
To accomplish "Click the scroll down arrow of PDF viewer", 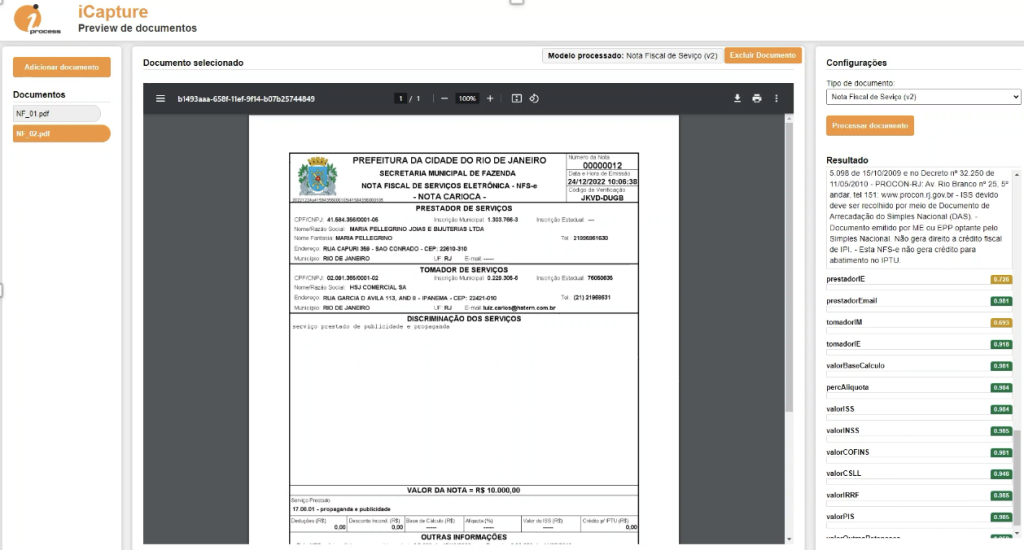I will [x=789, y=540].
